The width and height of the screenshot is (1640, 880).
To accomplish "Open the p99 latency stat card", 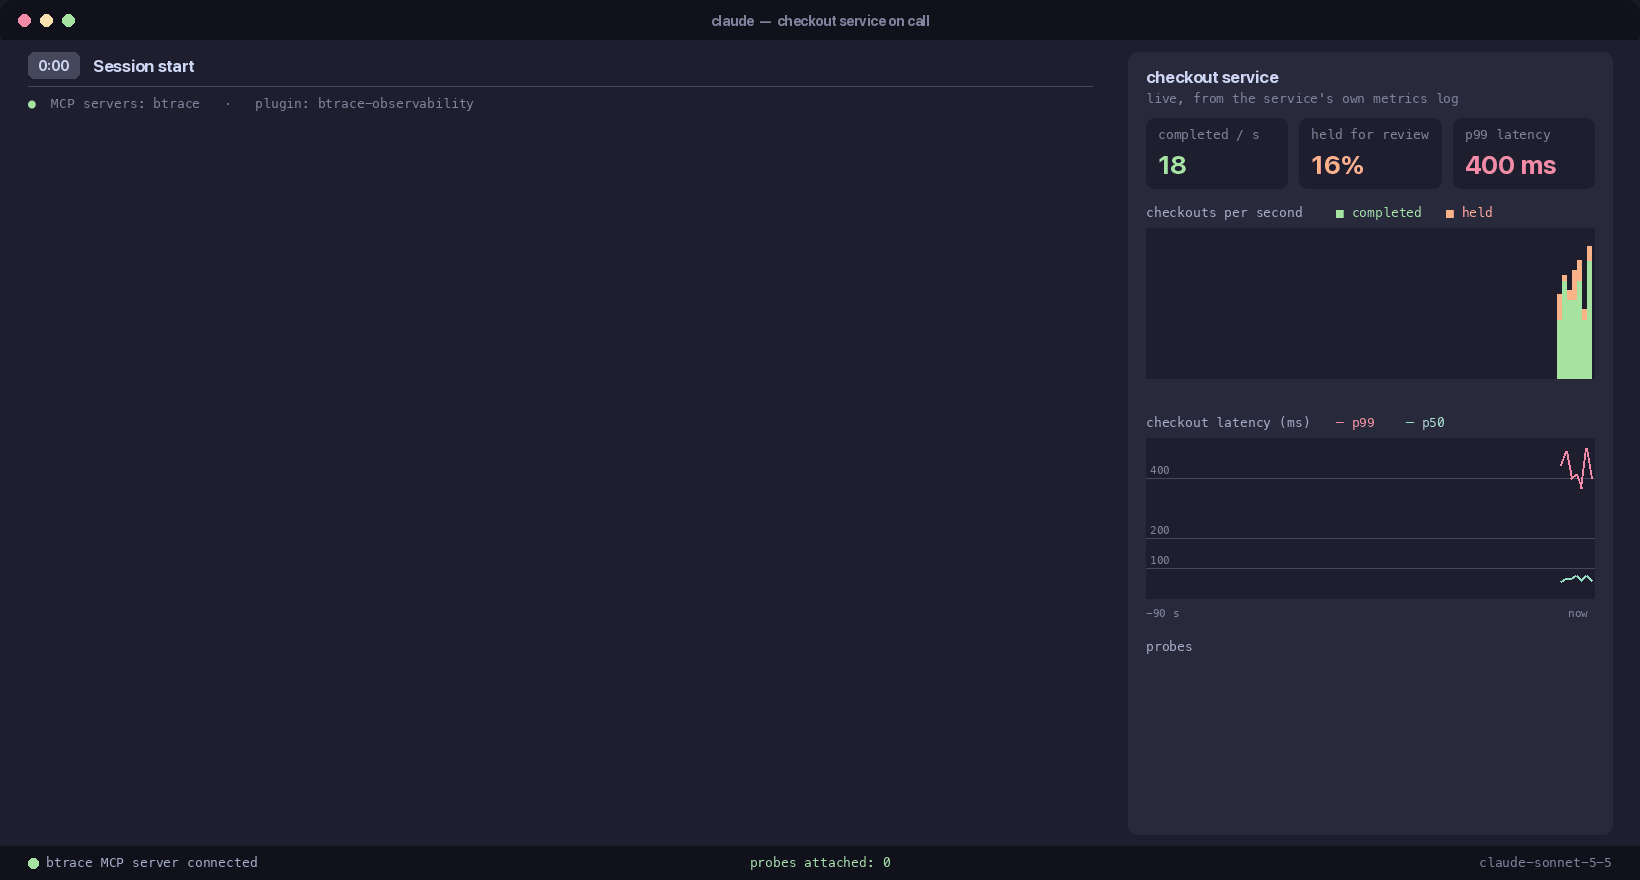I will tap(1523, 153).
